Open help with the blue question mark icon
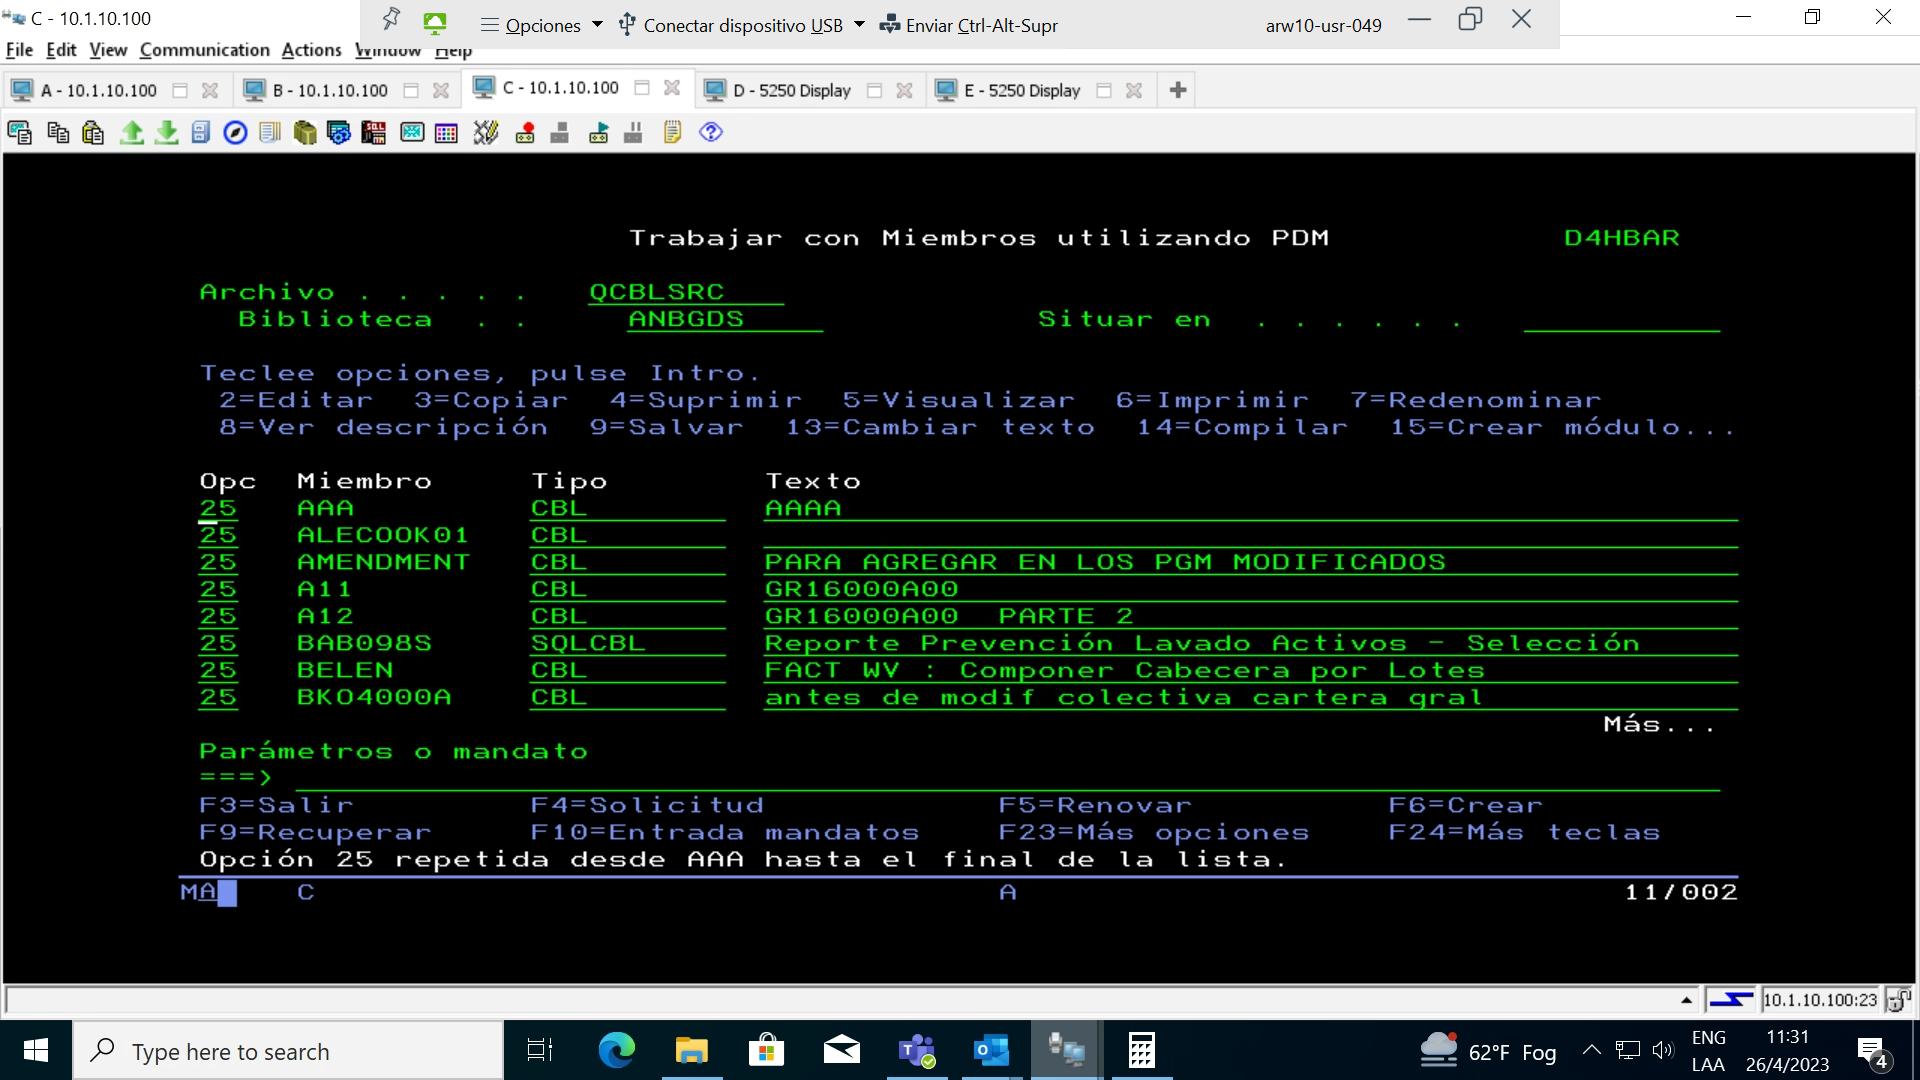The height and width of the screenshot is (1080, 1920). (x=711, y=132)
